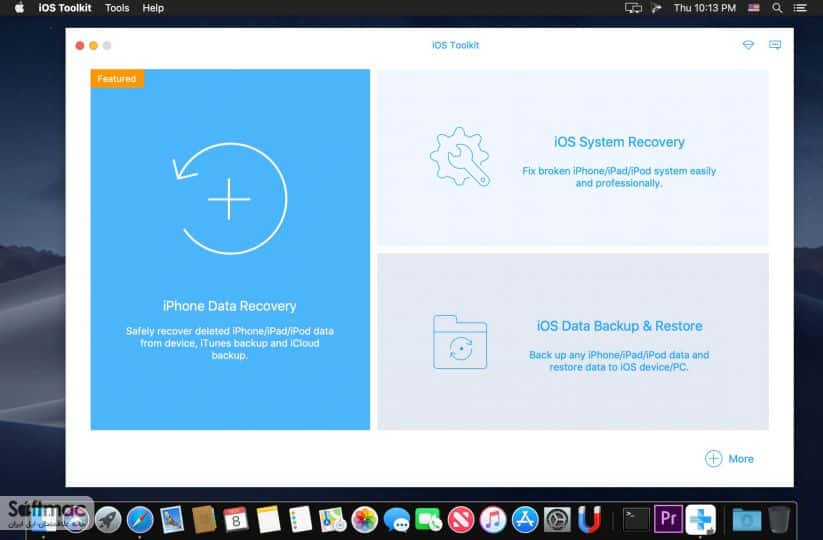Open Messages in the Dock
823x540 pixels.
(397, 520)
